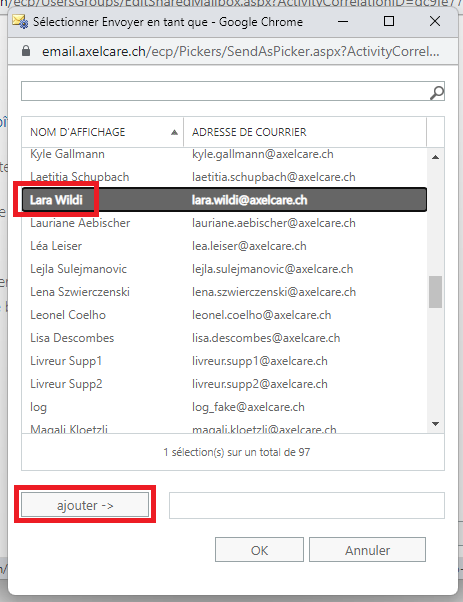Click the Adresse de courrier column header
463x602 pixels.
305,132
